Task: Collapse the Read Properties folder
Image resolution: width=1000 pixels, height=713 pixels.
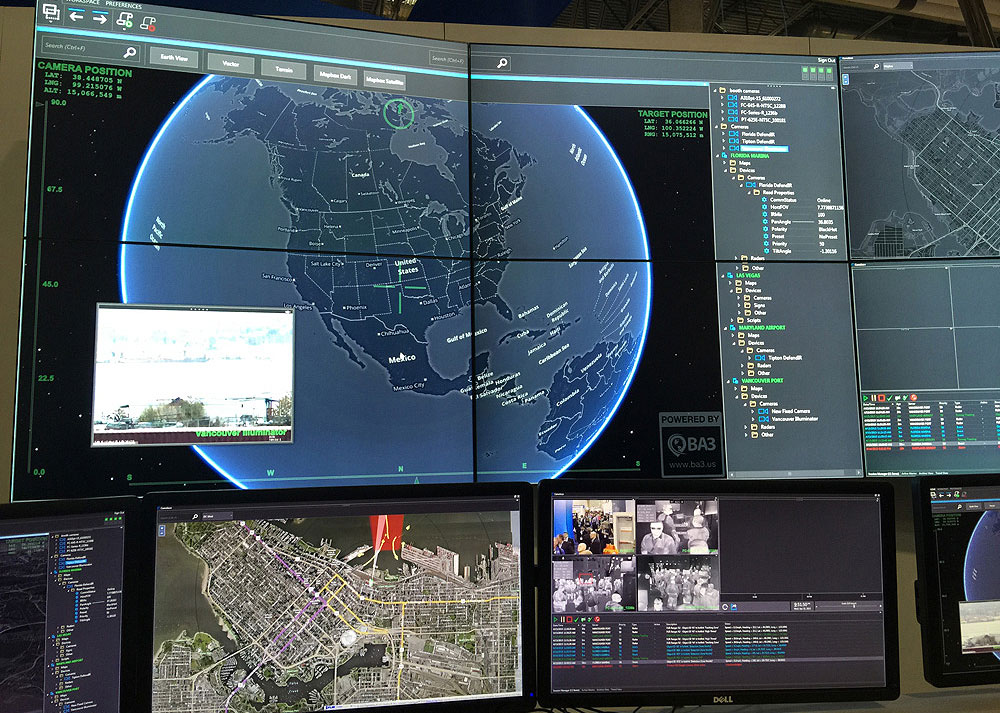Action: click(x=749, y=193)
